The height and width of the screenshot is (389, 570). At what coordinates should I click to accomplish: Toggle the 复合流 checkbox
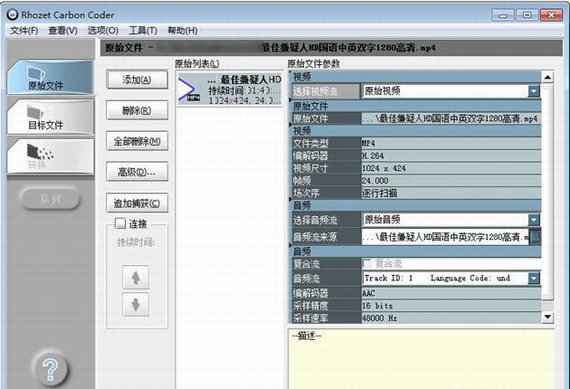(x=367, y=263)
